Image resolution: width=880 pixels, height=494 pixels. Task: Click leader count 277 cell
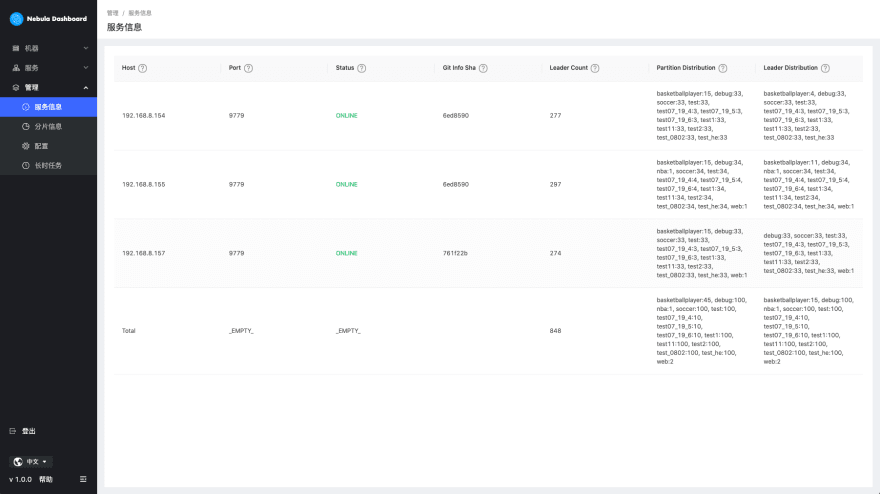click(555, 116)
